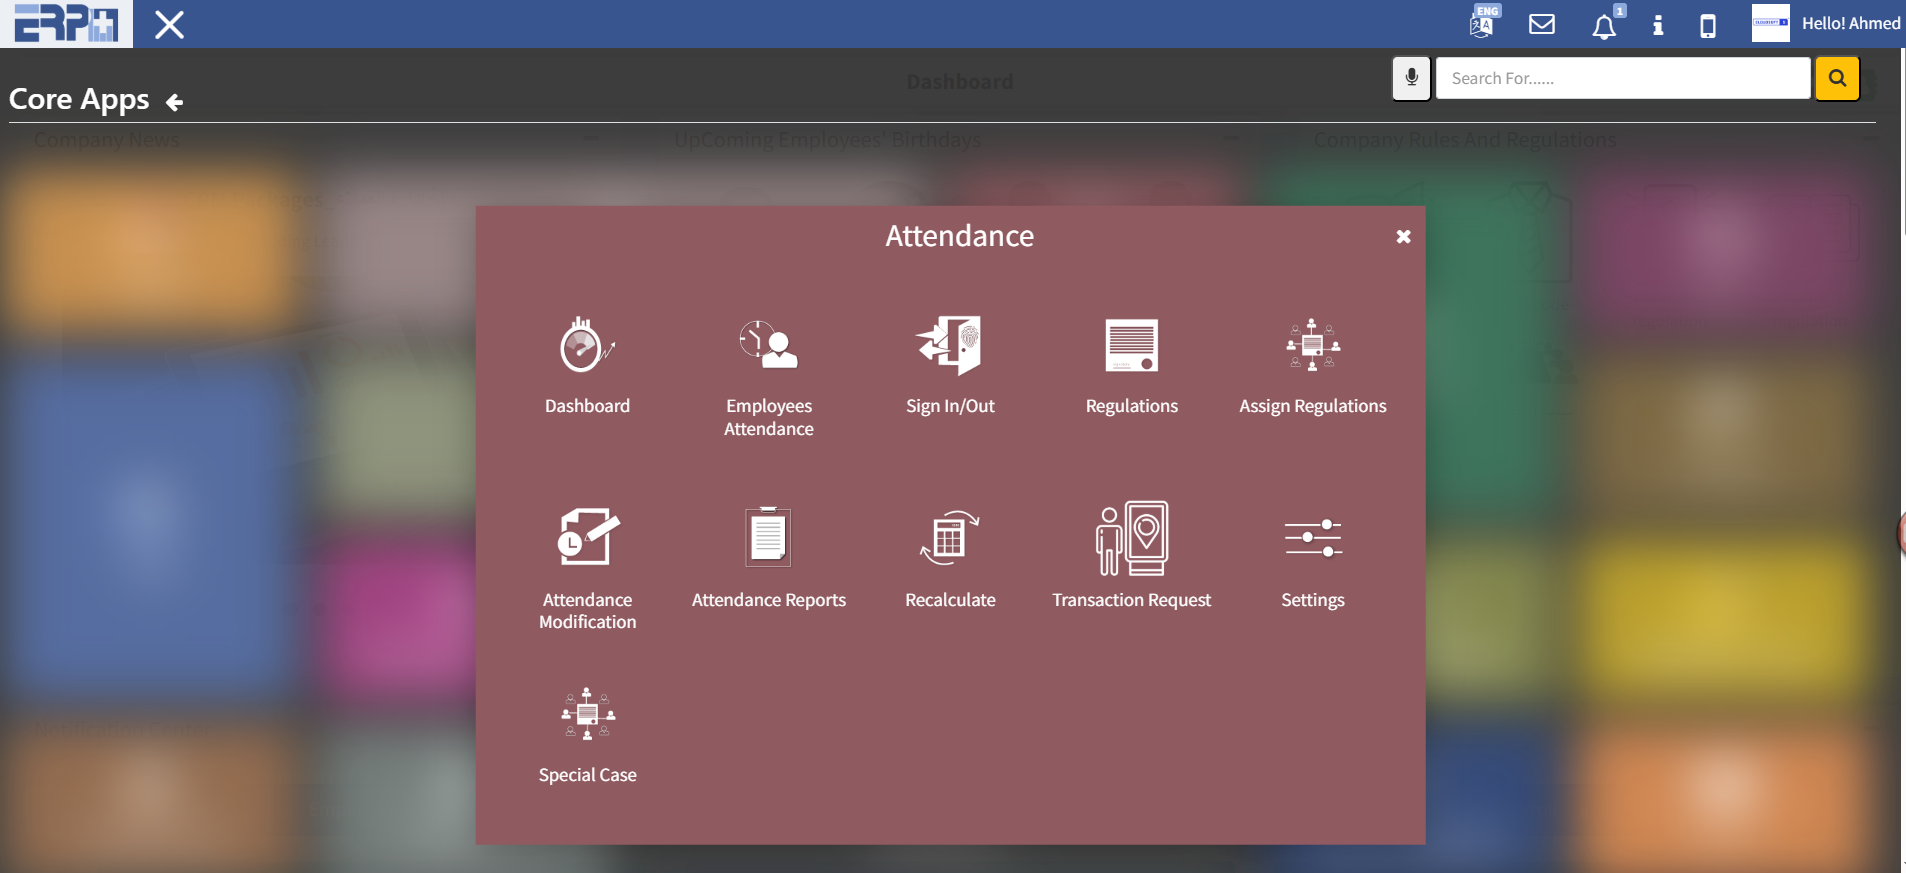Screen dimensions: 1906x873
Task: Open the Special Case icon
Action: (587, 714)
